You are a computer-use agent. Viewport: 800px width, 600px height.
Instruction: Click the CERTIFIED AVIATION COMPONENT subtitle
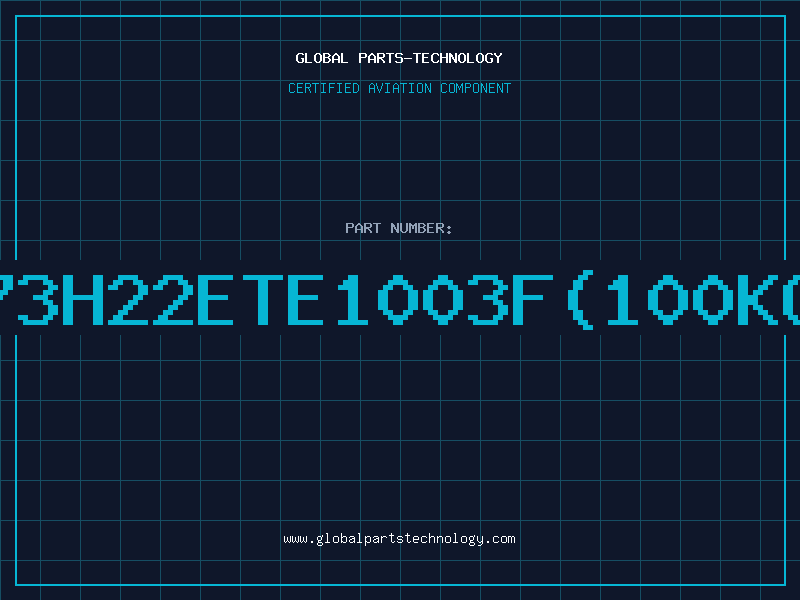click(x=399, y=88)
